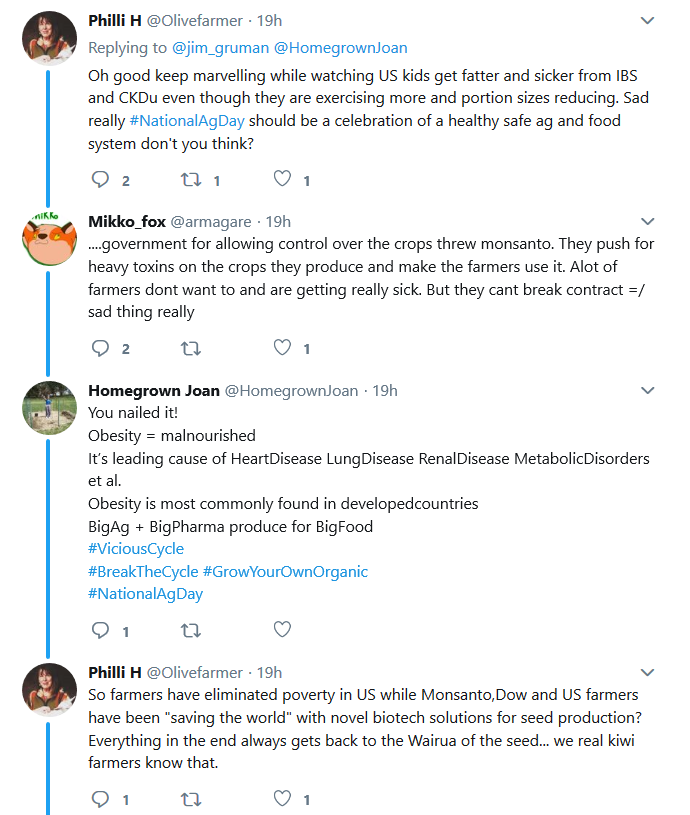
Task: Like Philli H's kiwi farmers tweet
Action: point(282,798)
